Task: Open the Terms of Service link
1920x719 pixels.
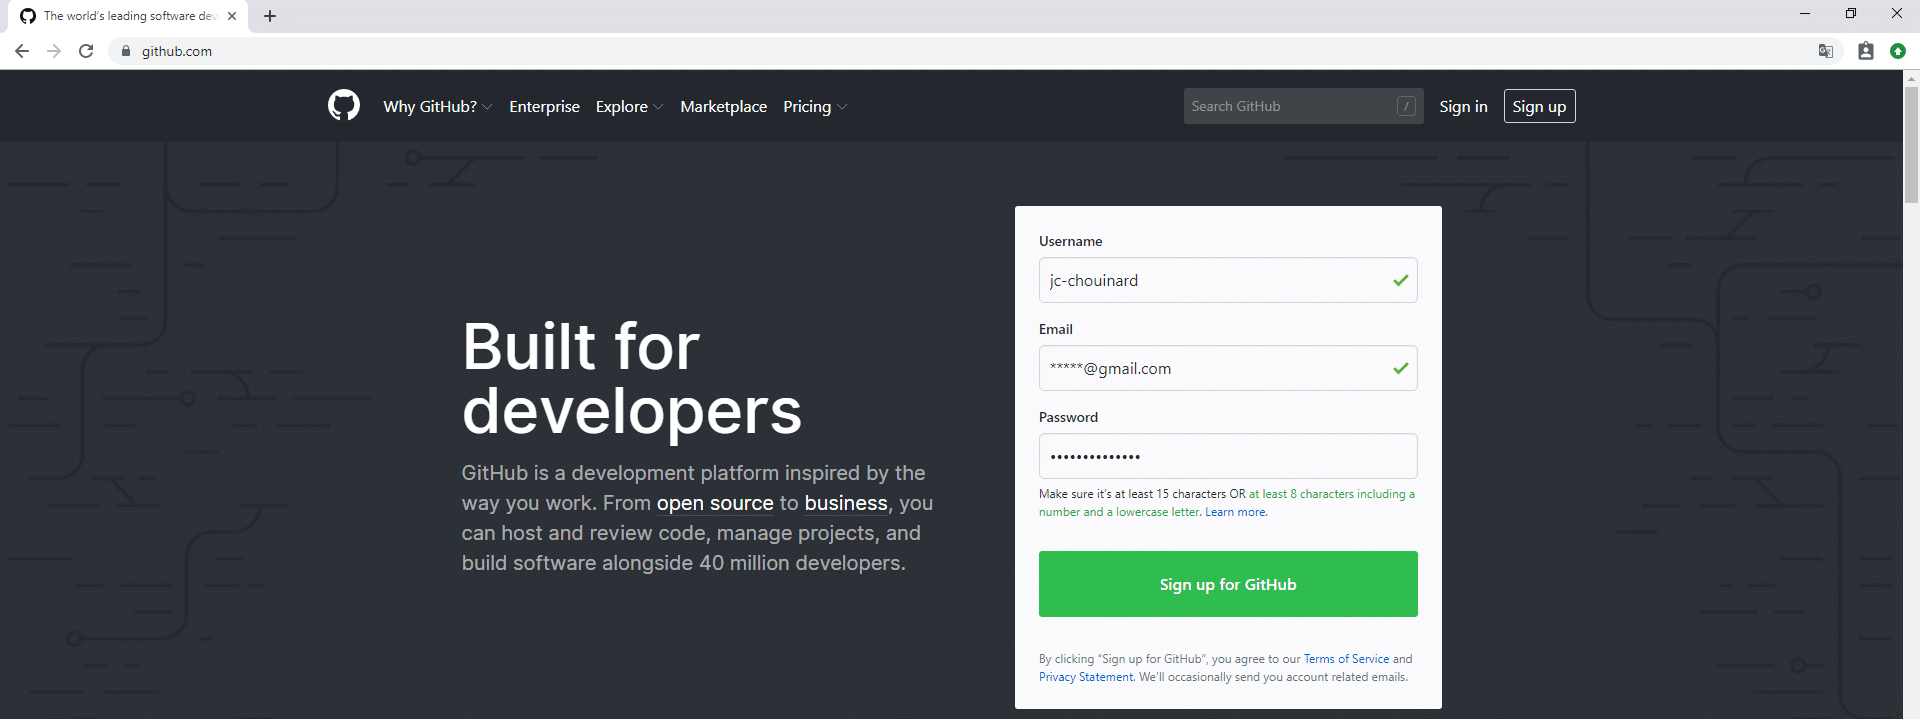Action: (1346, 659)
